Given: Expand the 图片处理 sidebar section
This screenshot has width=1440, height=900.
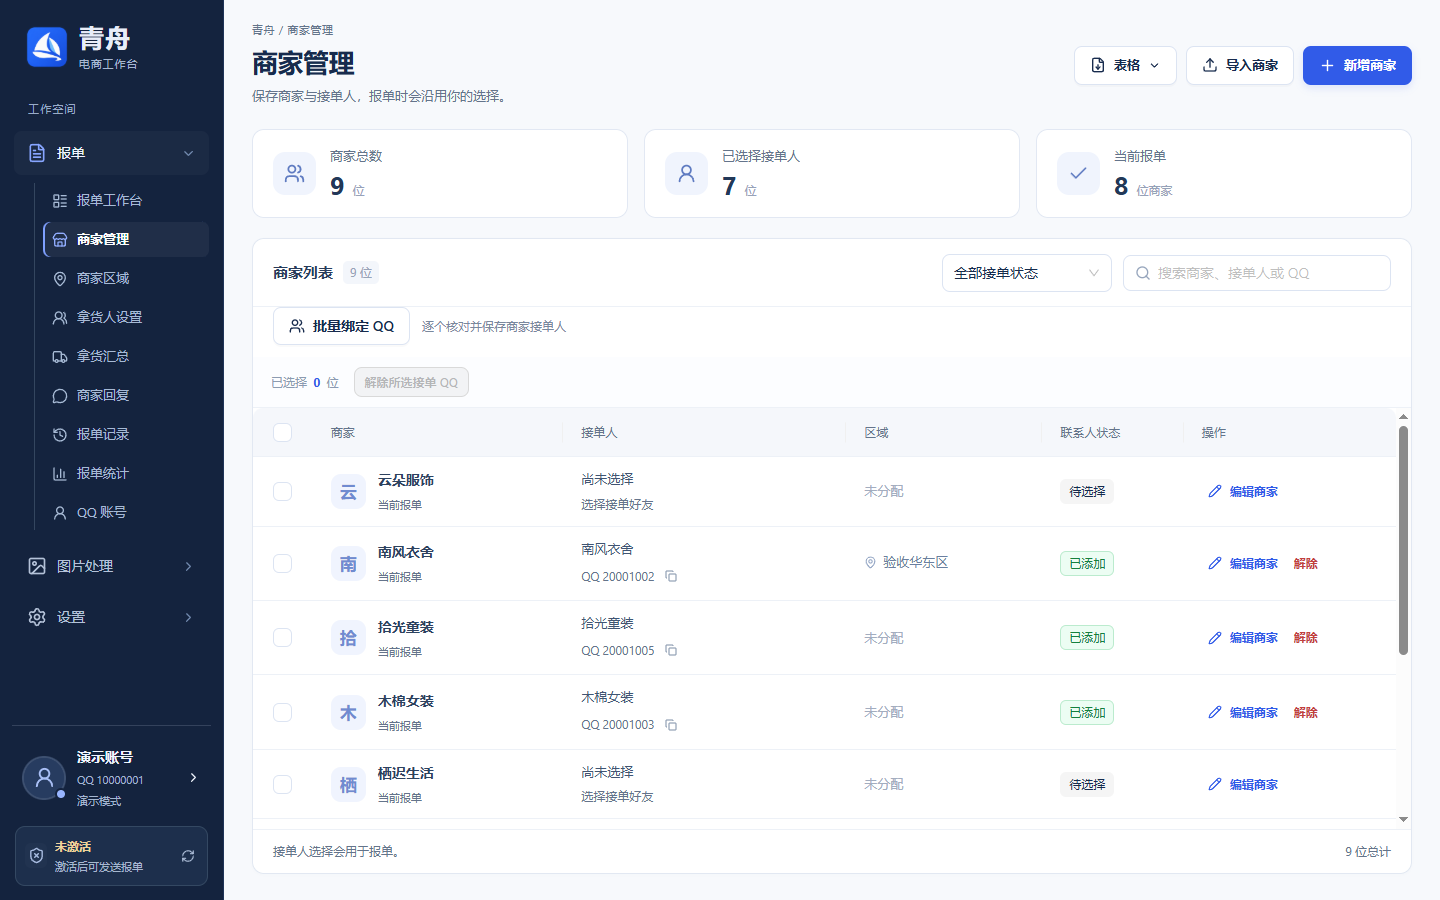Looking at the screenshot, I should click(112, 566).
